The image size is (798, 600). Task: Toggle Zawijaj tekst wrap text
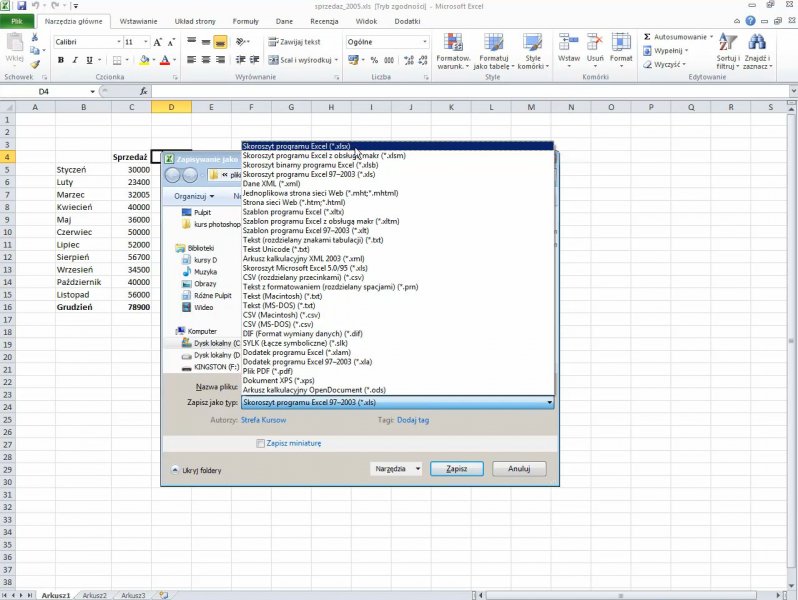294,42
